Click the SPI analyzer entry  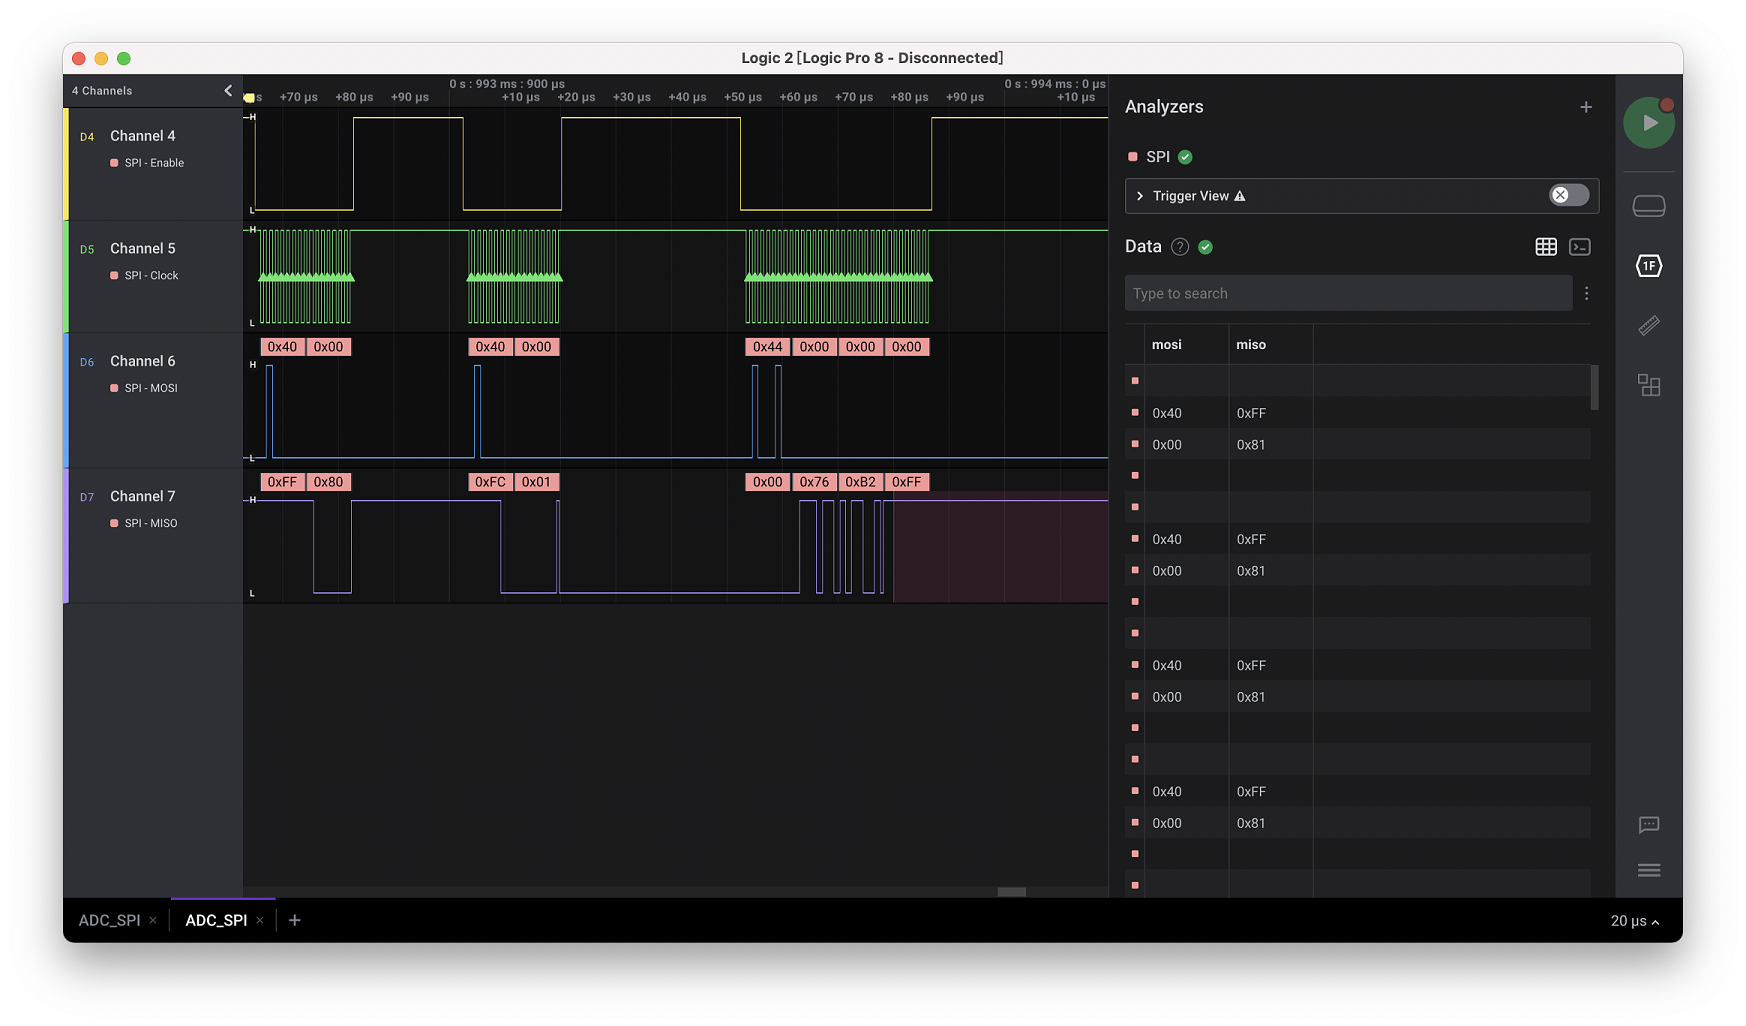pos(1158,157)
